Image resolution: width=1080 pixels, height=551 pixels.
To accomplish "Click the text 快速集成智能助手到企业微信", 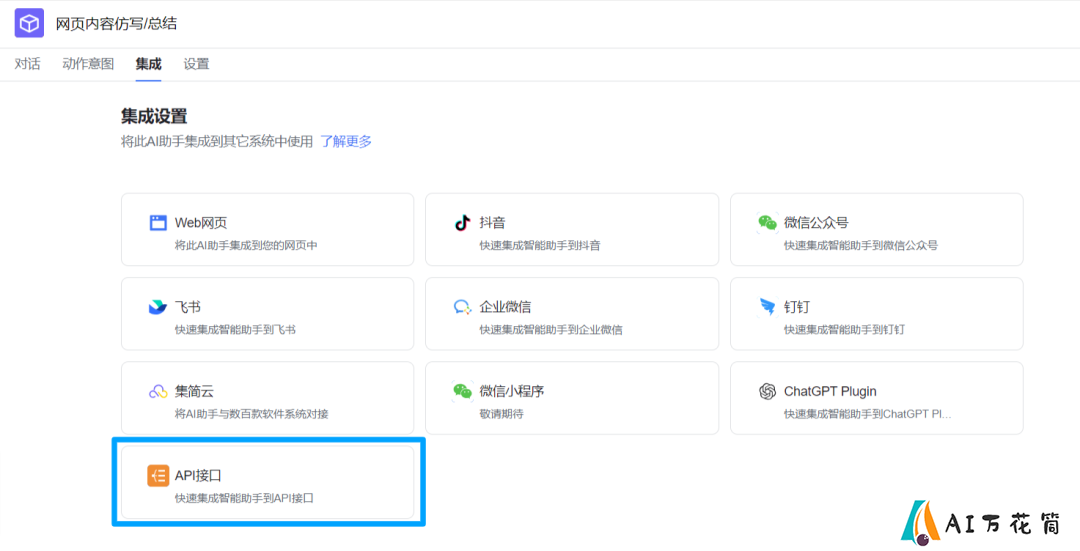I will tap(551, 330).
